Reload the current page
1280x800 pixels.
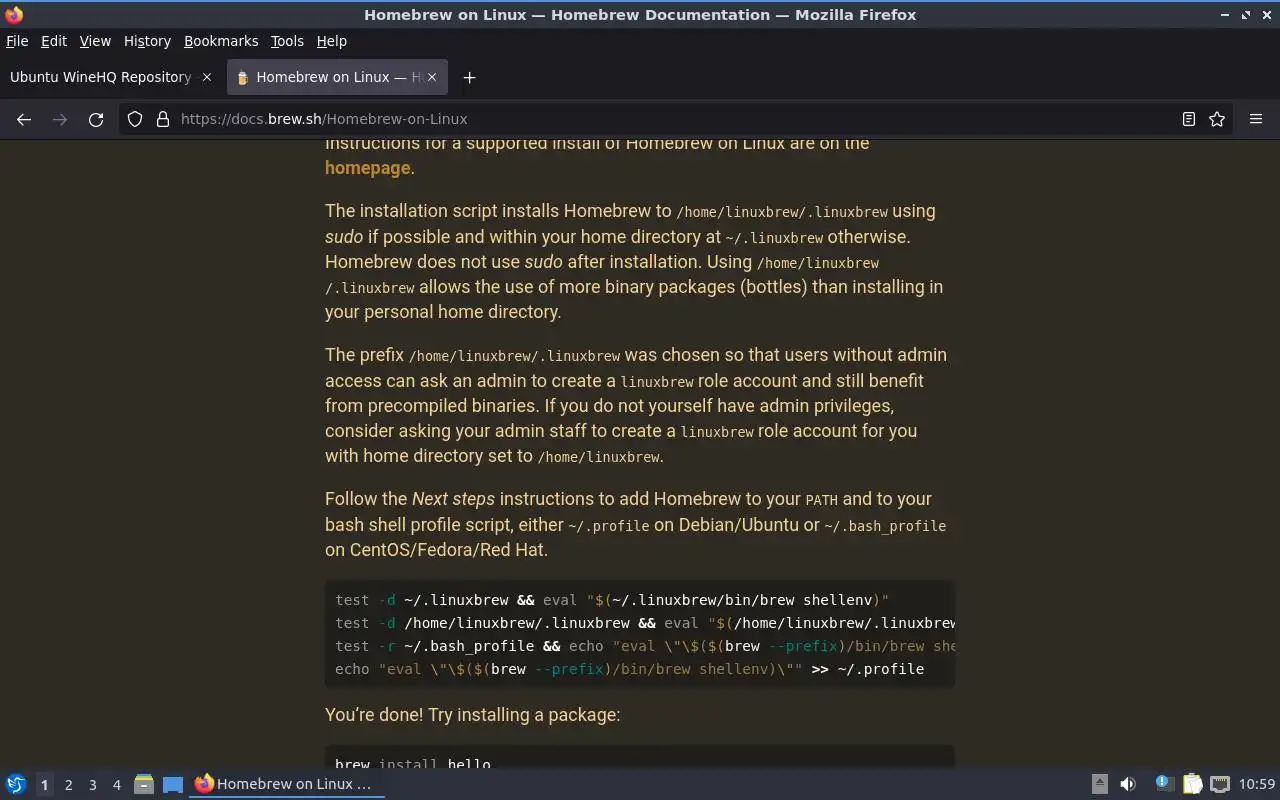pos(96,119)
